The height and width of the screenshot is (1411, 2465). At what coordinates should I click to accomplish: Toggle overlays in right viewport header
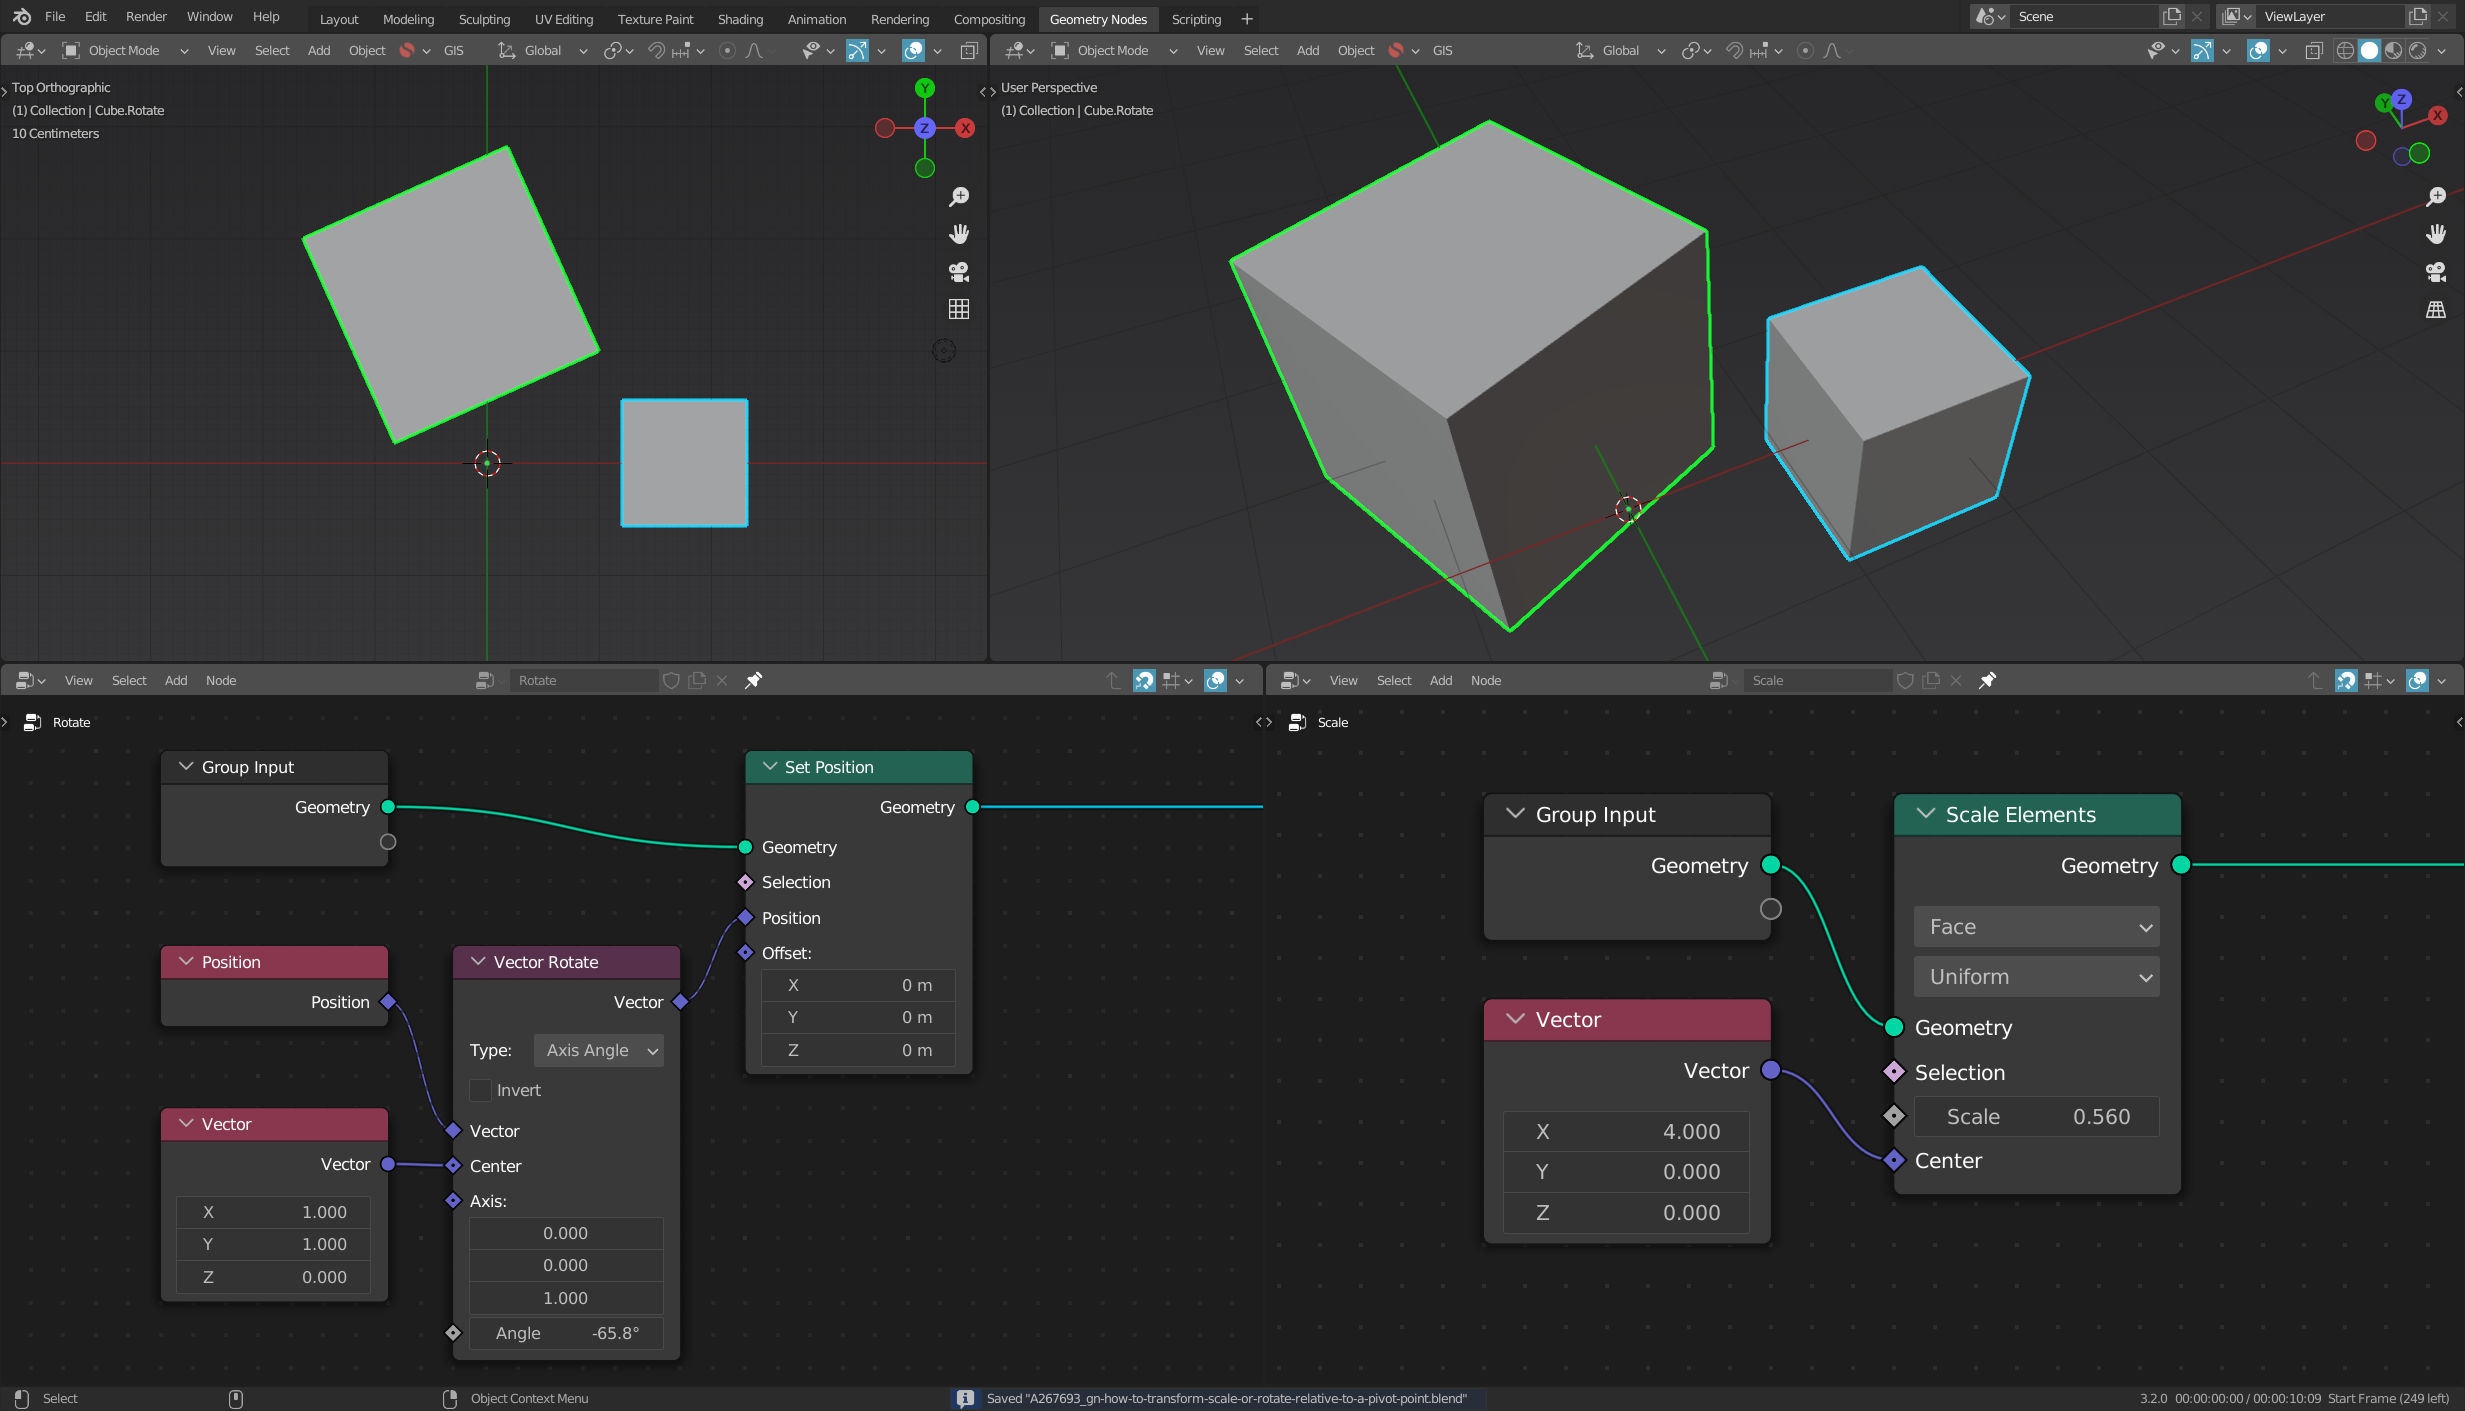[x=2258, y=51]
